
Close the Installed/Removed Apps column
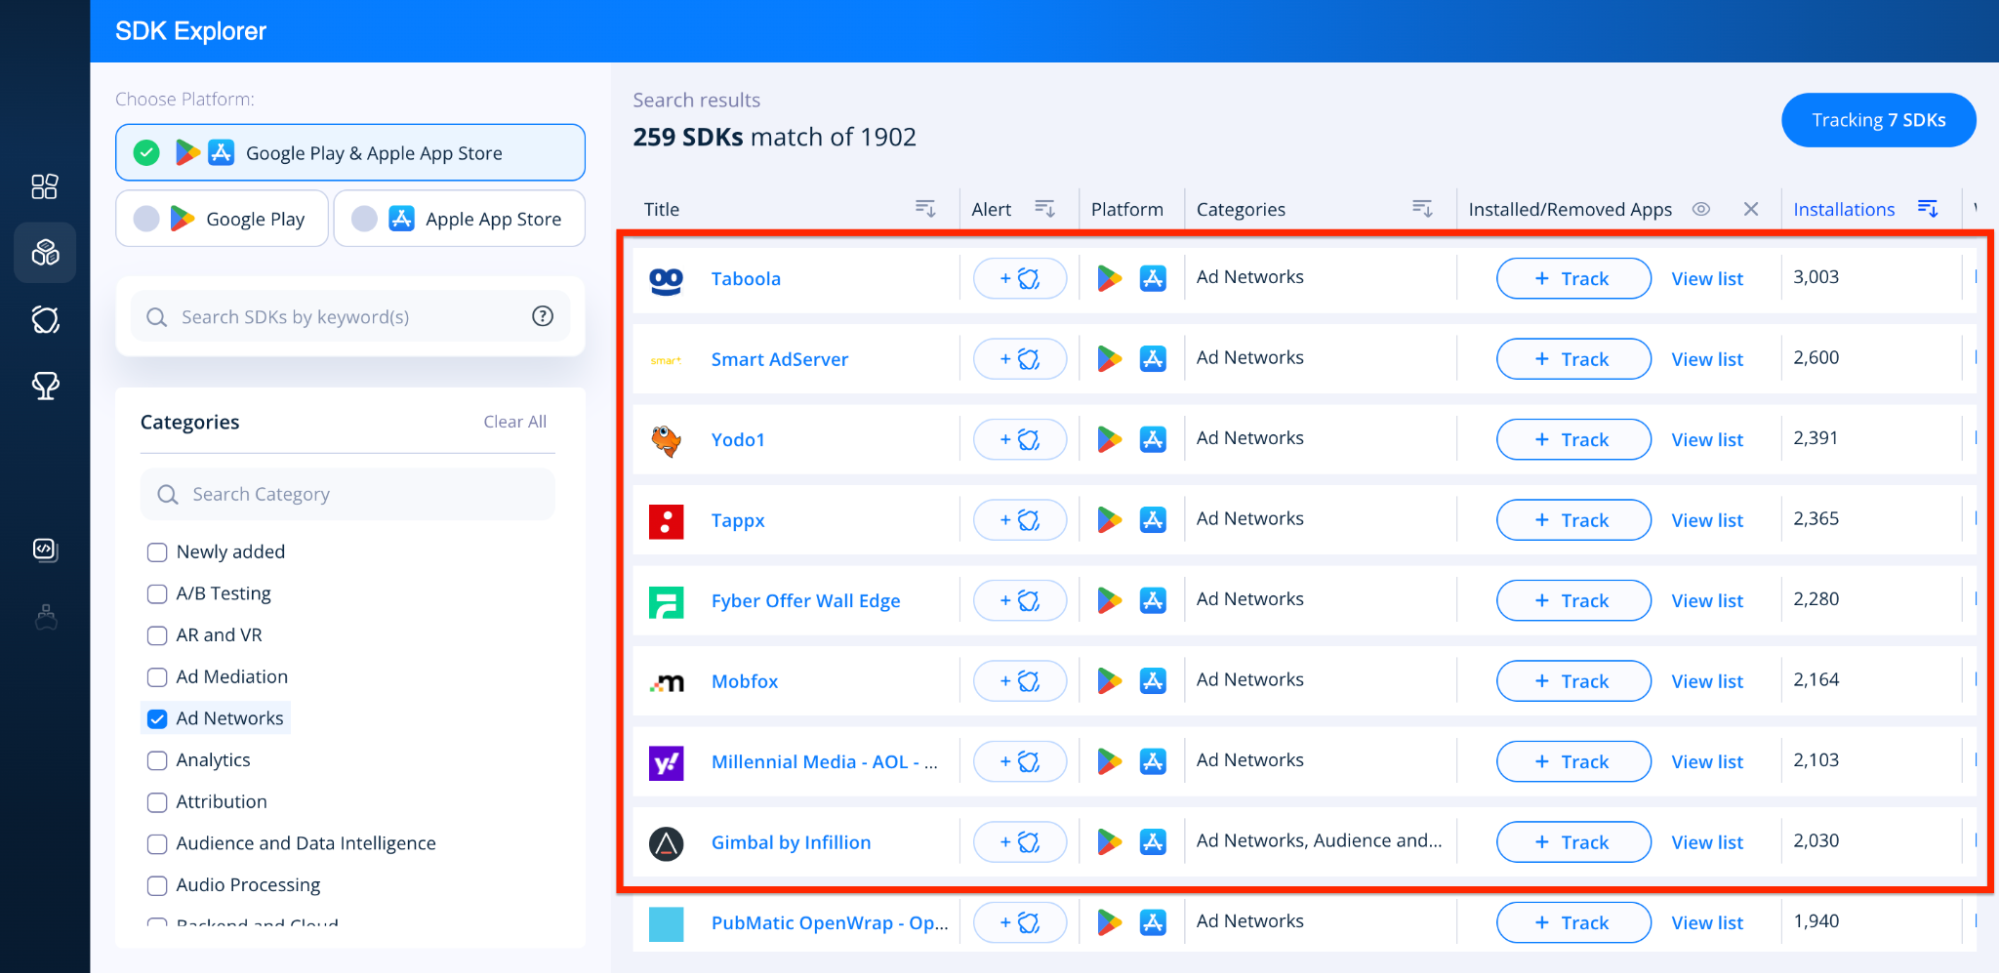(x=1751, y=209)
